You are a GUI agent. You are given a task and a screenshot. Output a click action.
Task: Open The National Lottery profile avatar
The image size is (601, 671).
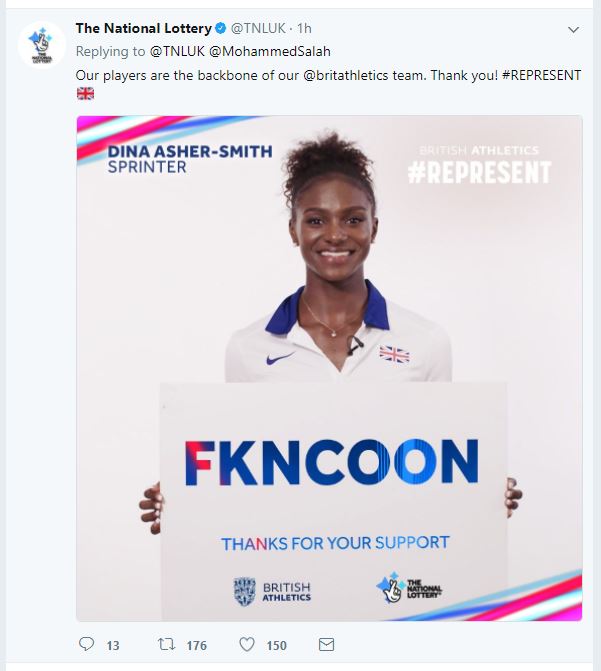click(x=42, y=45)
